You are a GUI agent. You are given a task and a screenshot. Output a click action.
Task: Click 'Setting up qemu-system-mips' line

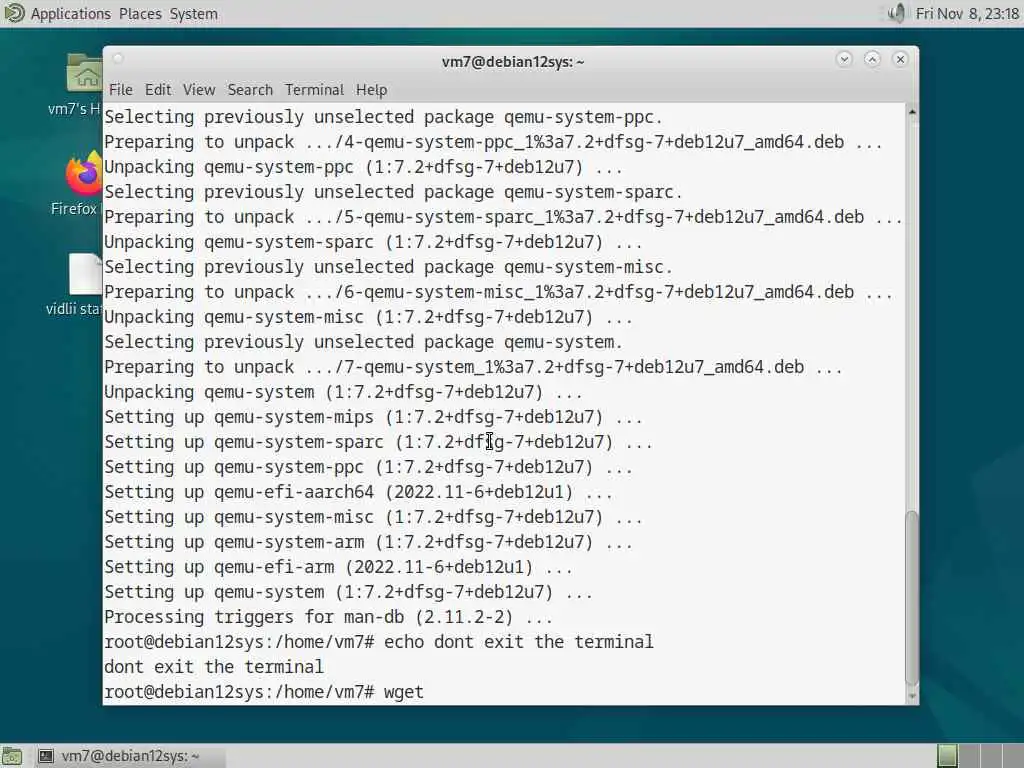(374, 417)
